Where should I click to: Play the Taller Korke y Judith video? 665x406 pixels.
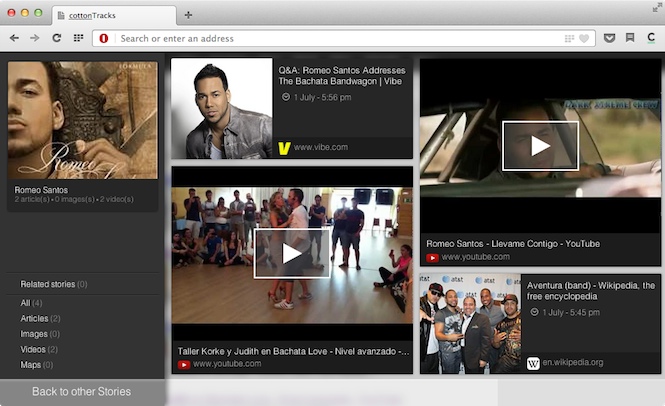[292, 253]
